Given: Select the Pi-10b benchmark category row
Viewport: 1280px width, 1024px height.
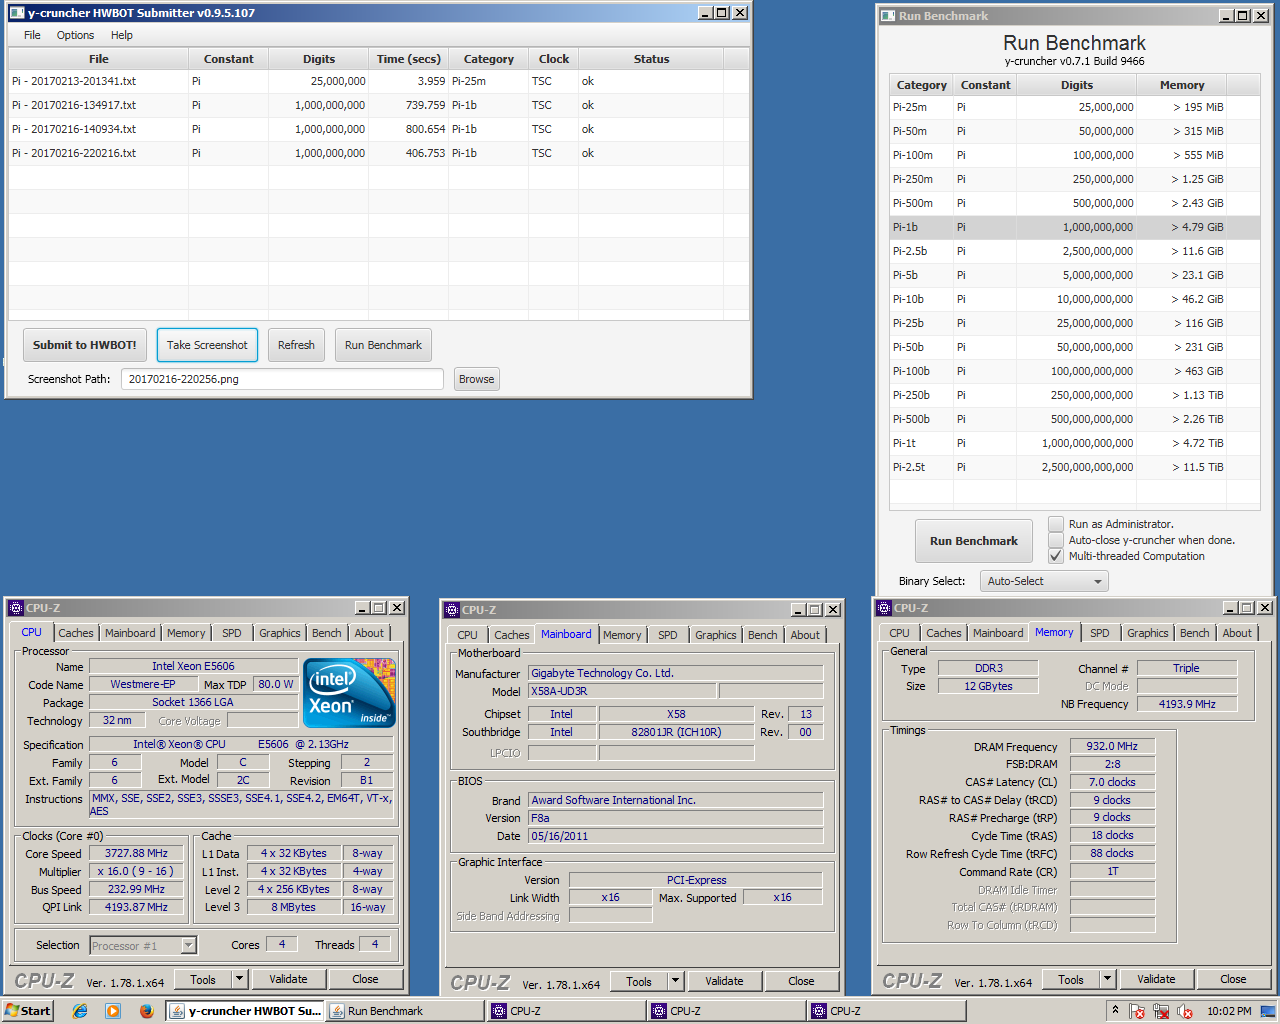Looking at the screenshot, I should click(x=1075, y=299).
